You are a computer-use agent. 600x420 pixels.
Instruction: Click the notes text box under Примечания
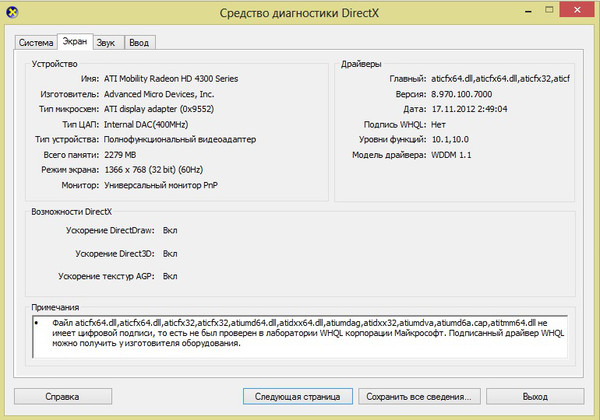point(300,336)
